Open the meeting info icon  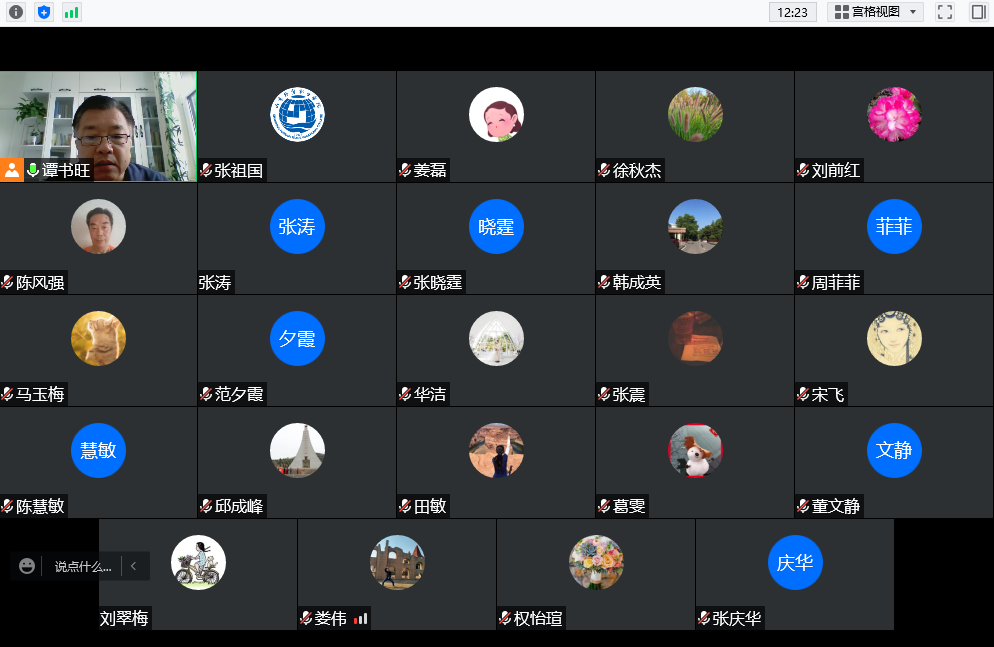(x=16, y=12)
